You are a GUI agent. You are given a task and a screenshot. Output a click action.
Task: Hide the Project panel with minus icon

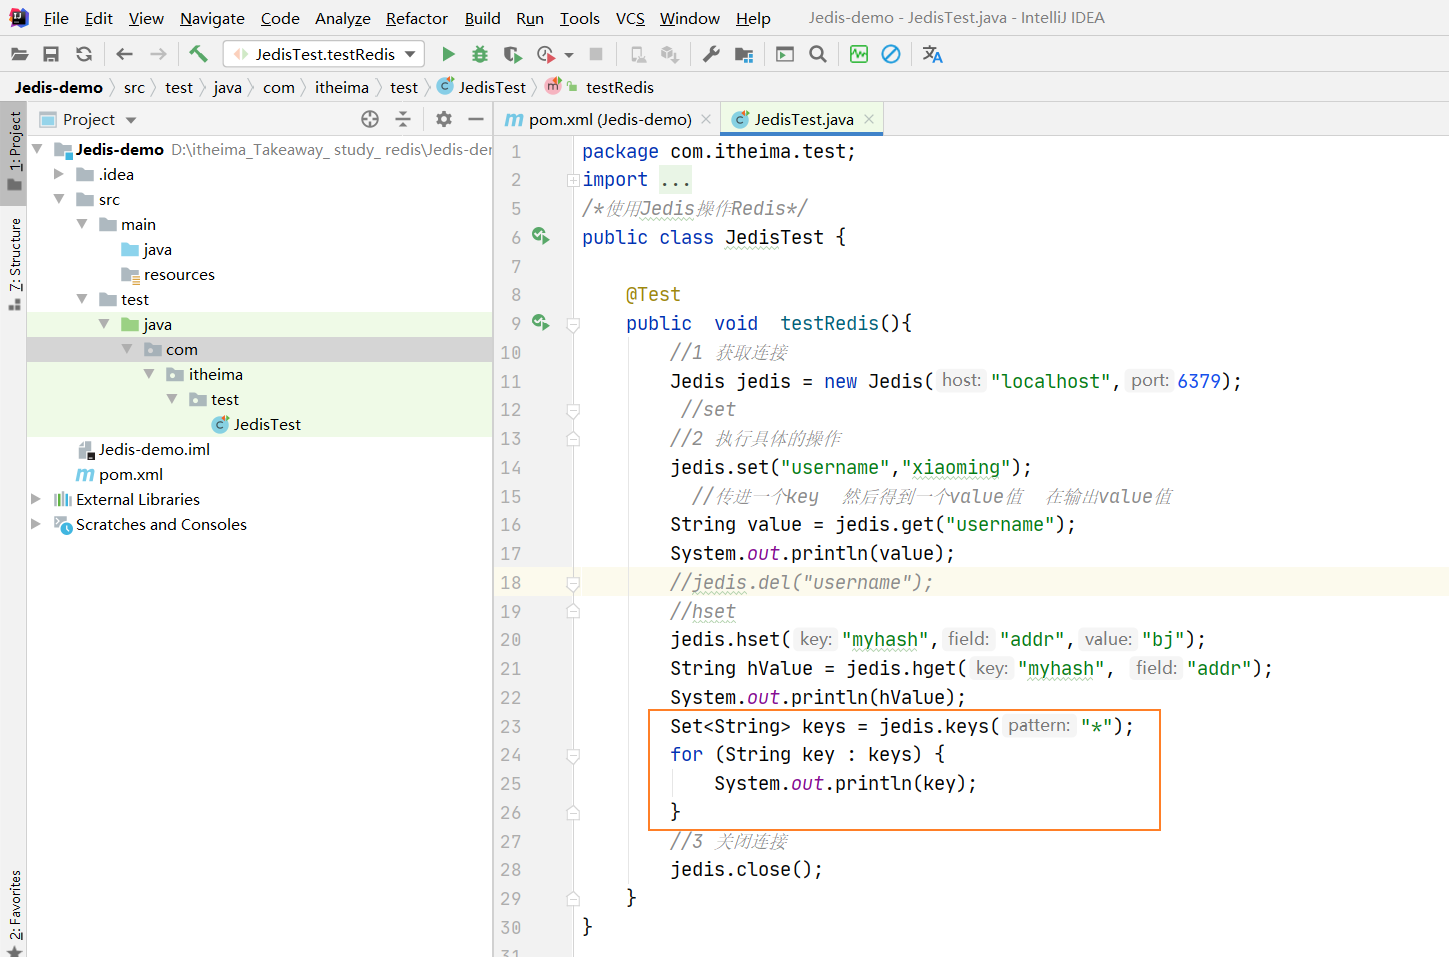pyautogui.click(x=476, y=119)
